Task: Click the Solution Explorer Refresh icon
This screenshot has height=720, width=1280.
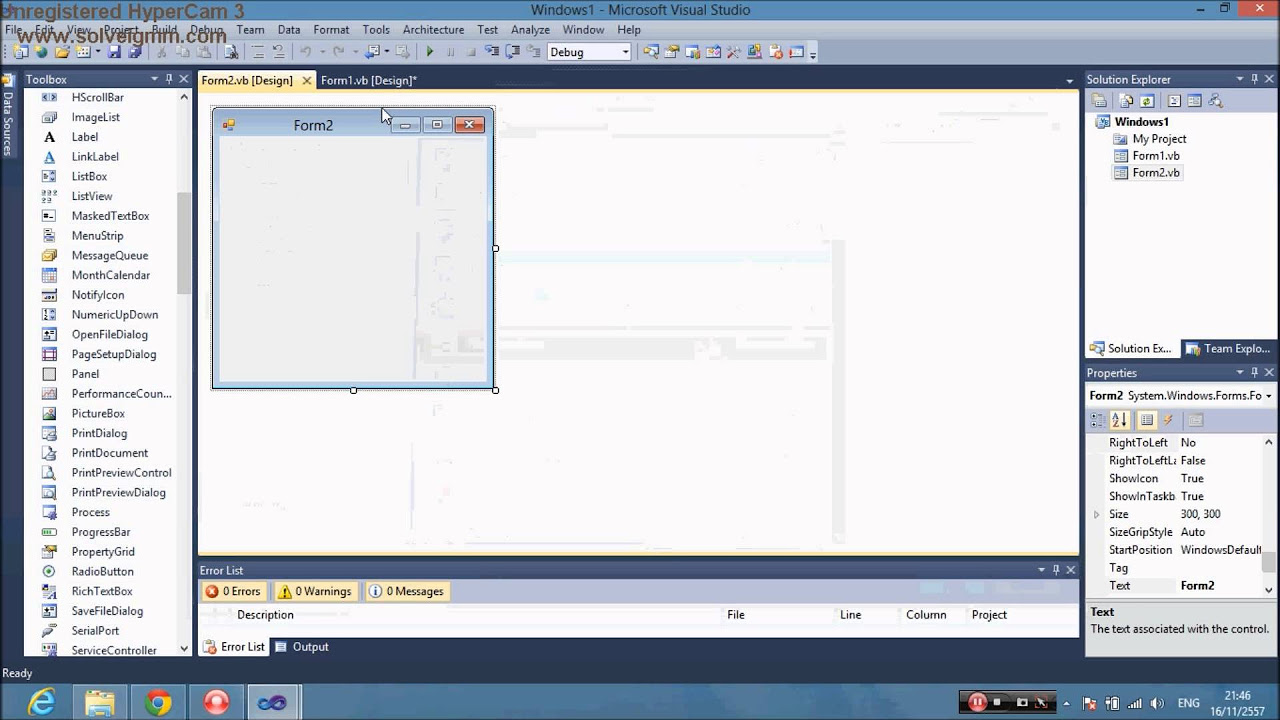Action: tap(1147, 101)
